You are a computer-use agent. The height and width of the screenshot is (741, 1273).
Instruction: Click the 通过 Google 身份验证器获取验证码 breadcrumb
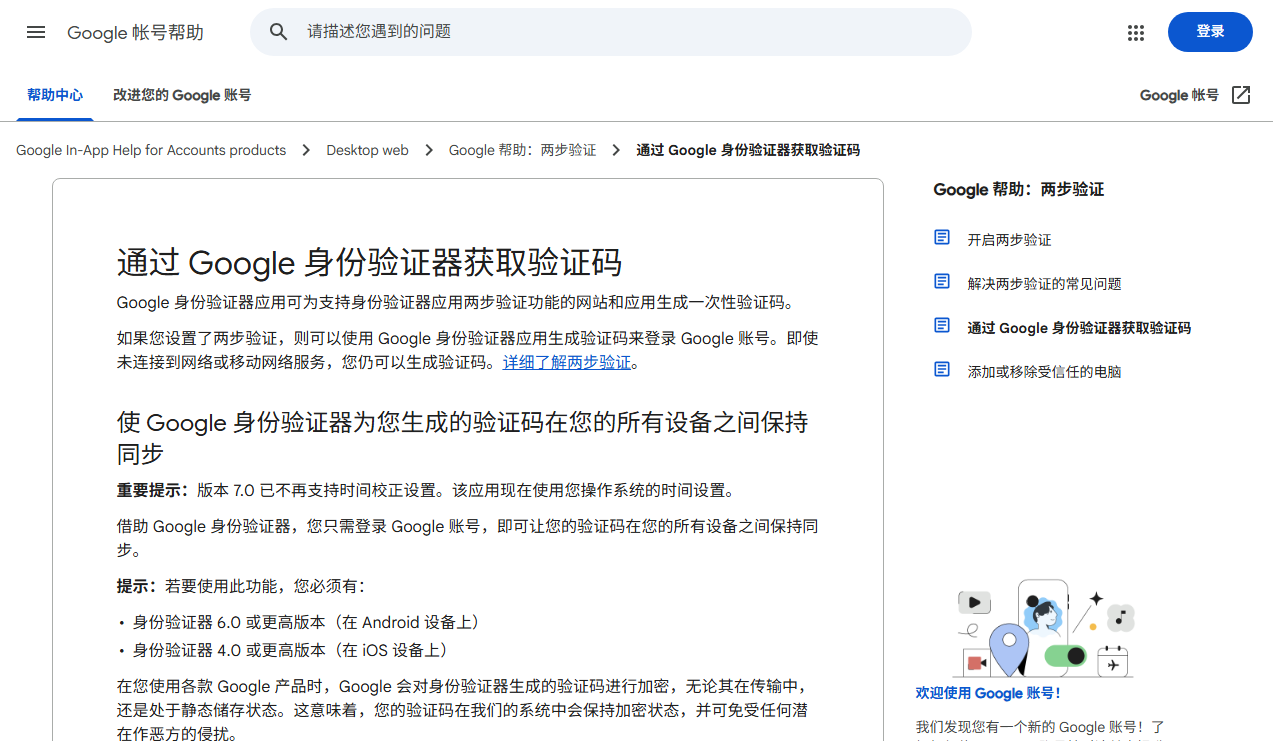[748, 150]
